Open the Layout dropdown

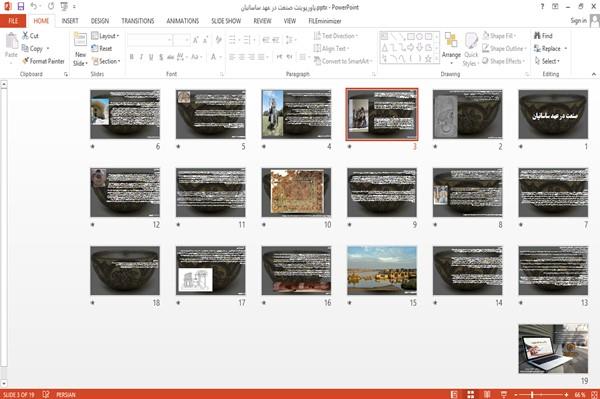[105, 36]
